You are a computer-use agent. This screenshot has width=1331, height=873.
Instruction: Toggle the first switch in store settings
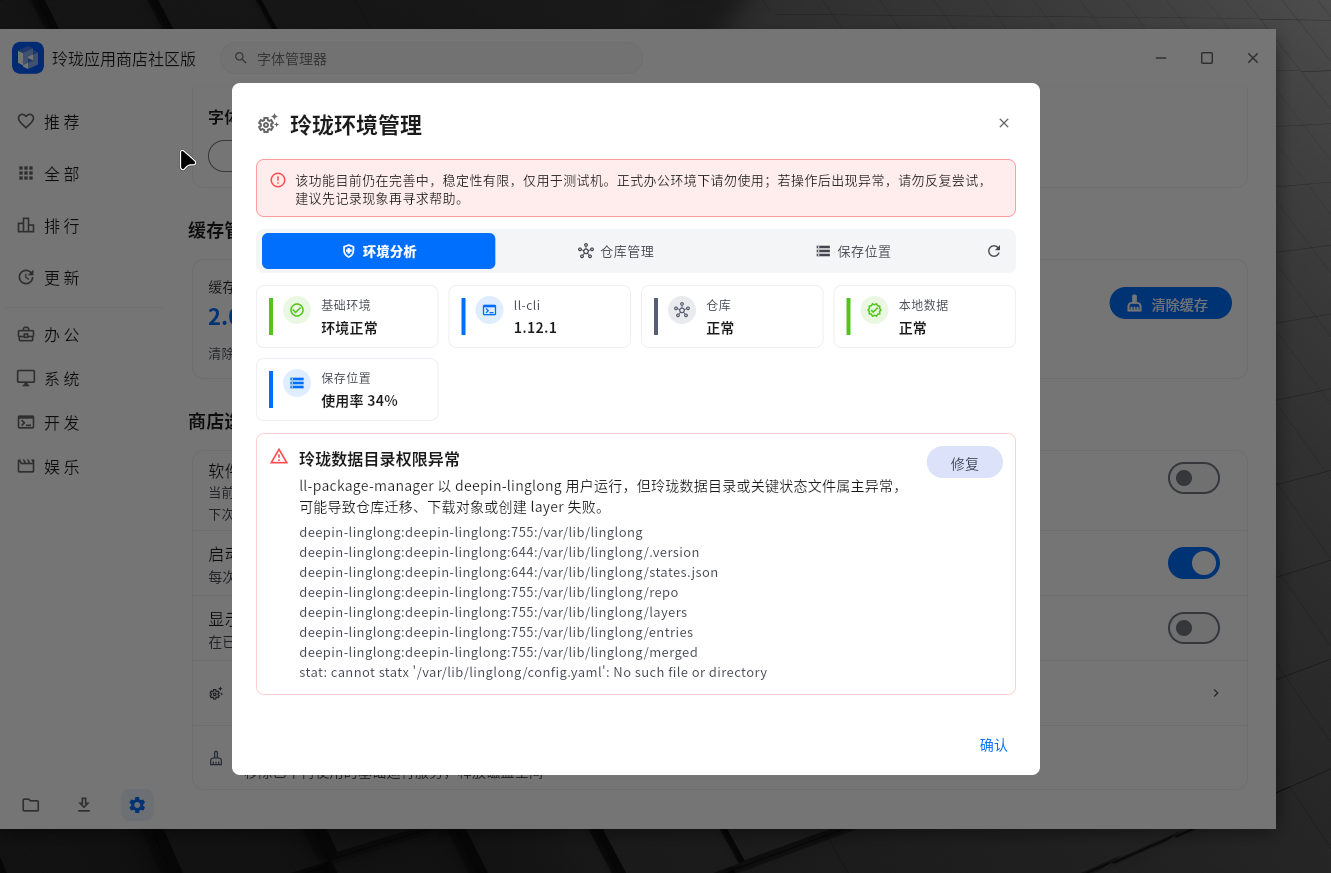(x=1194, y=478)
